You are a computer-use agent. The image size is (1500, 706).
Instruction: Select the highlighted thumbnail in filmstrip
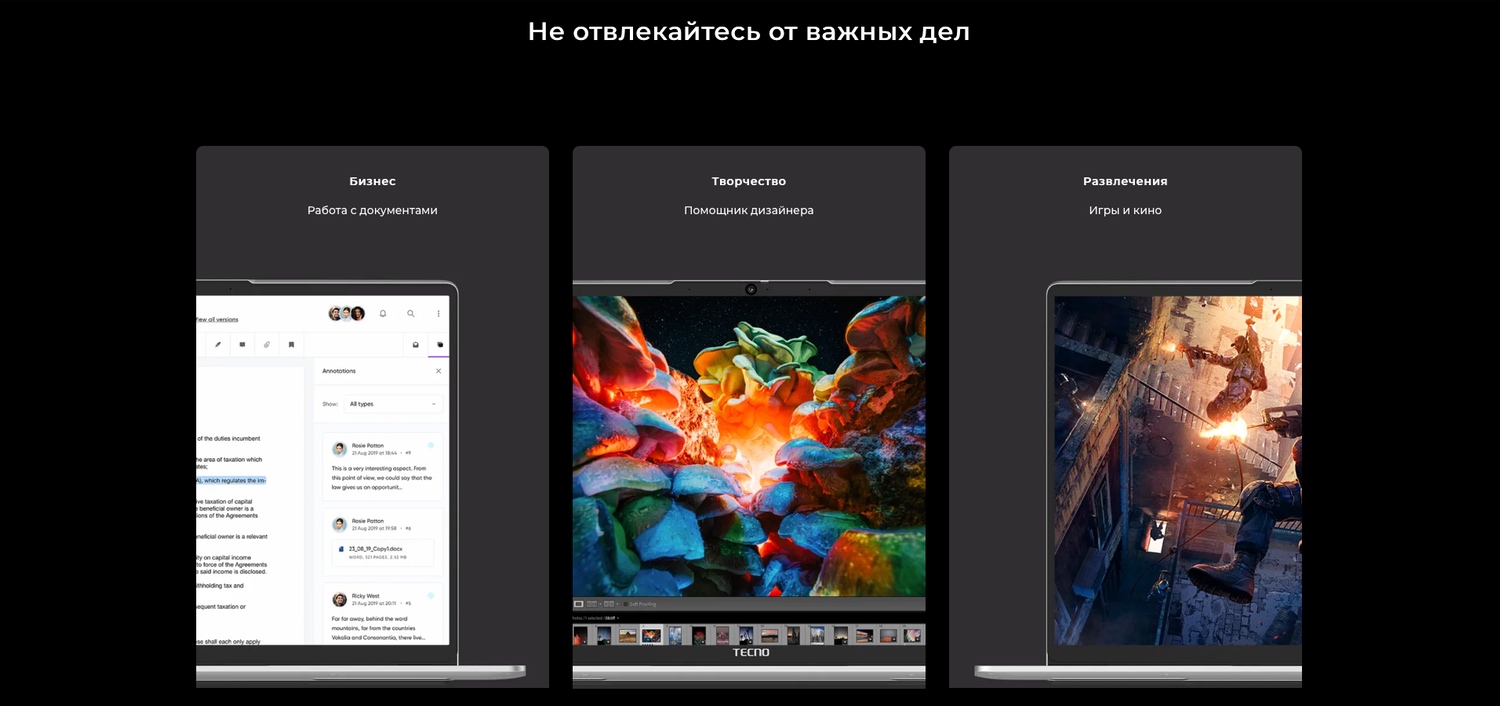651,635
